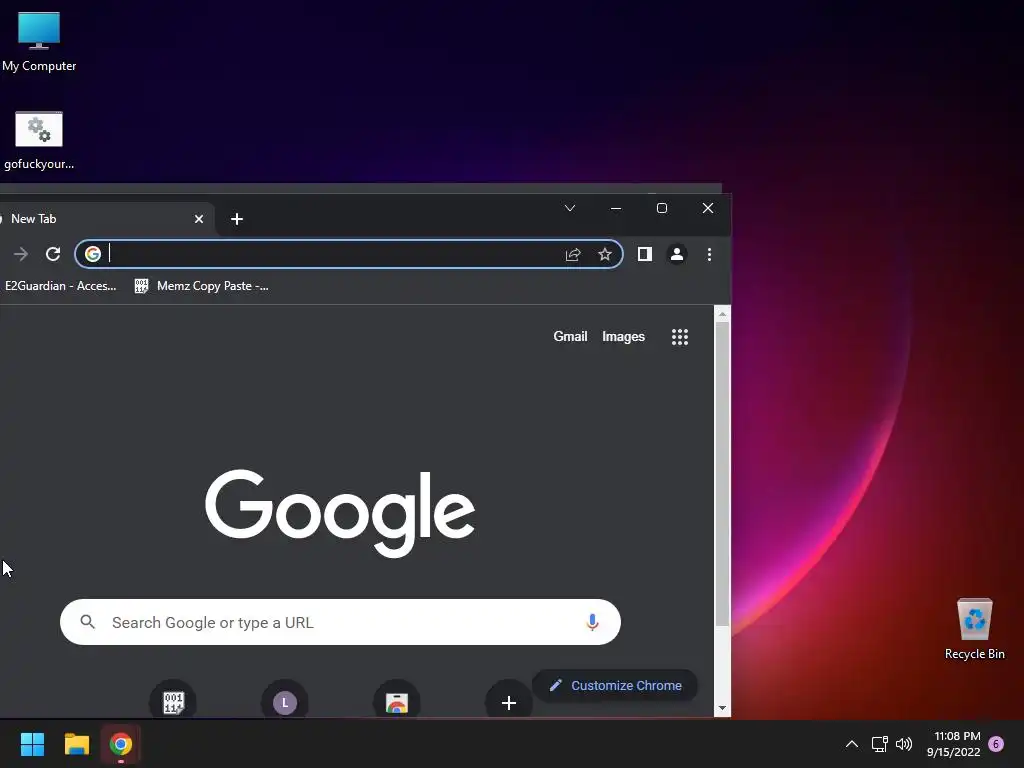
Task: Click the Search Google or type a URL box
Action: pyautogui.click(x=340, y=622)
